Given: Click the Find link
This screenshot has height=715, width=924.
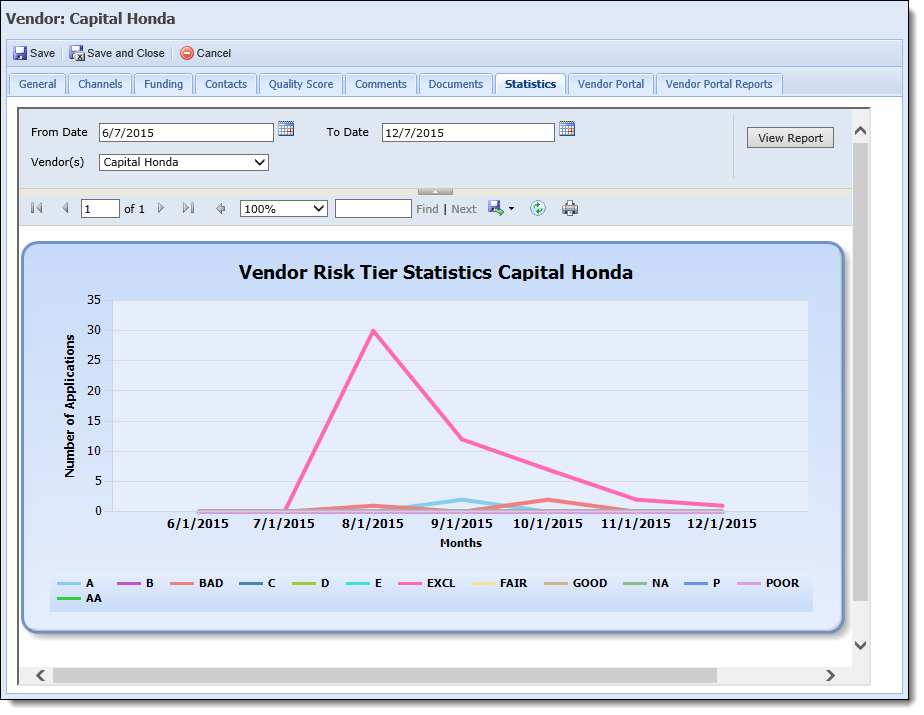Looking at the screenshot, I should (427, 209).
